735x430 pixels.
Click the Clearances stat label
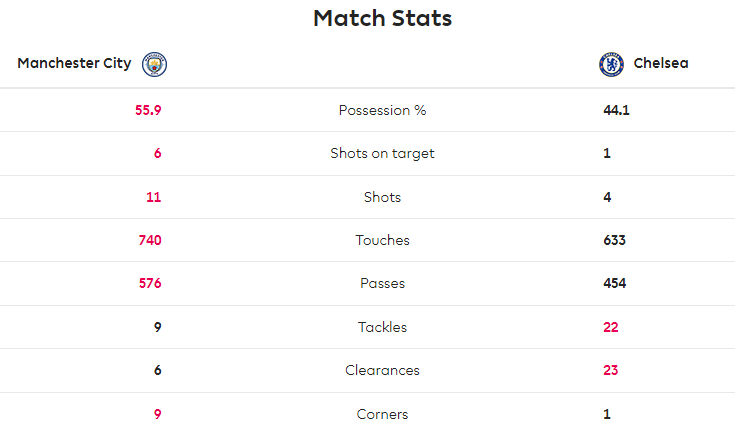382,370
